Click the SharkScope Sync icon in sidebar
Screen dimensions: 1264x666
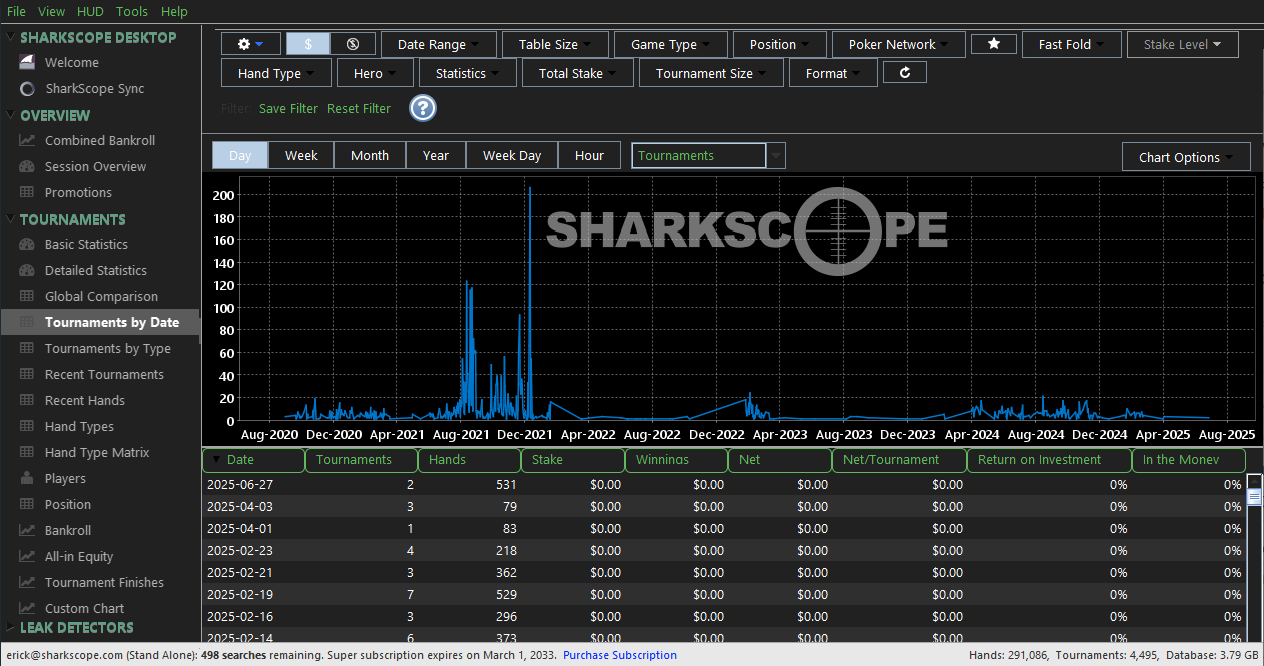[27, 88]
